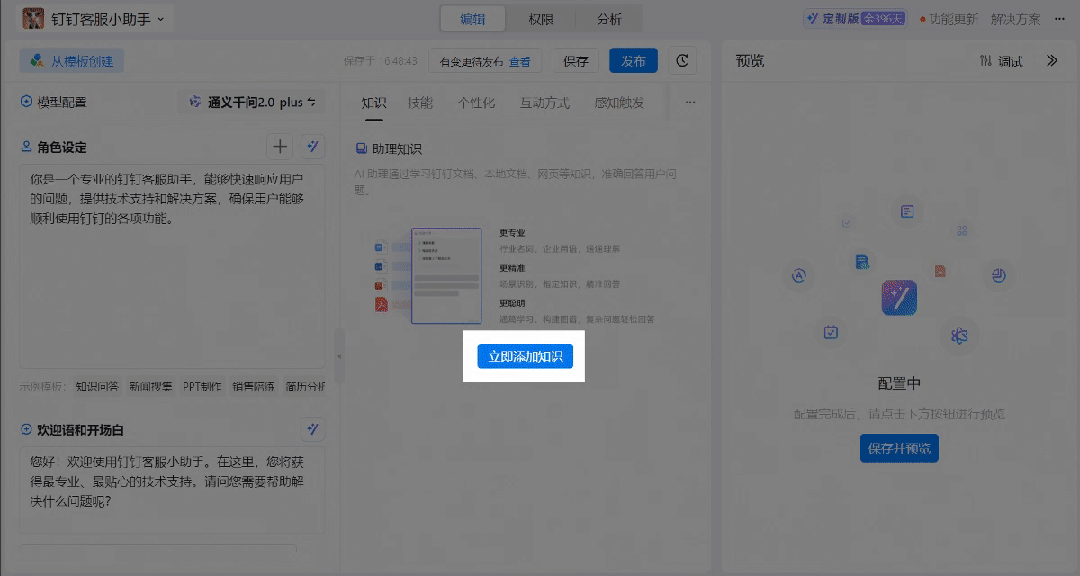Click into the 欢迎语和开场白 text box

point(172,490)
